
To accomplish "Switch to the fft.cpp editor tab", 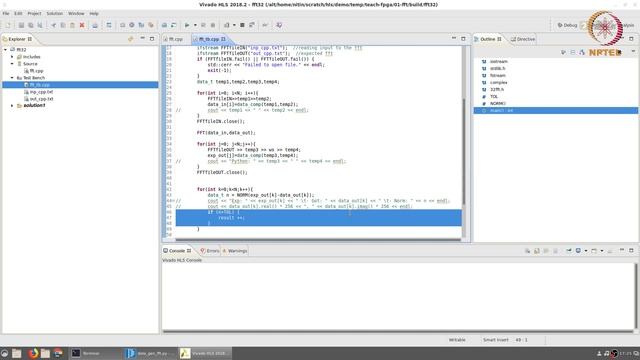I will [173, 39].
